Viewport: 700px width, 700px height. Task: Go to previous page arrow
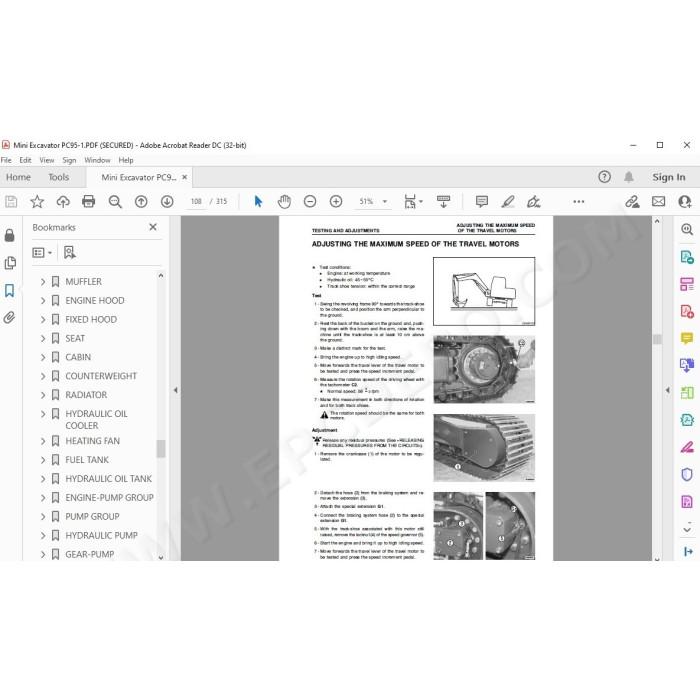(x=141, y=202)
